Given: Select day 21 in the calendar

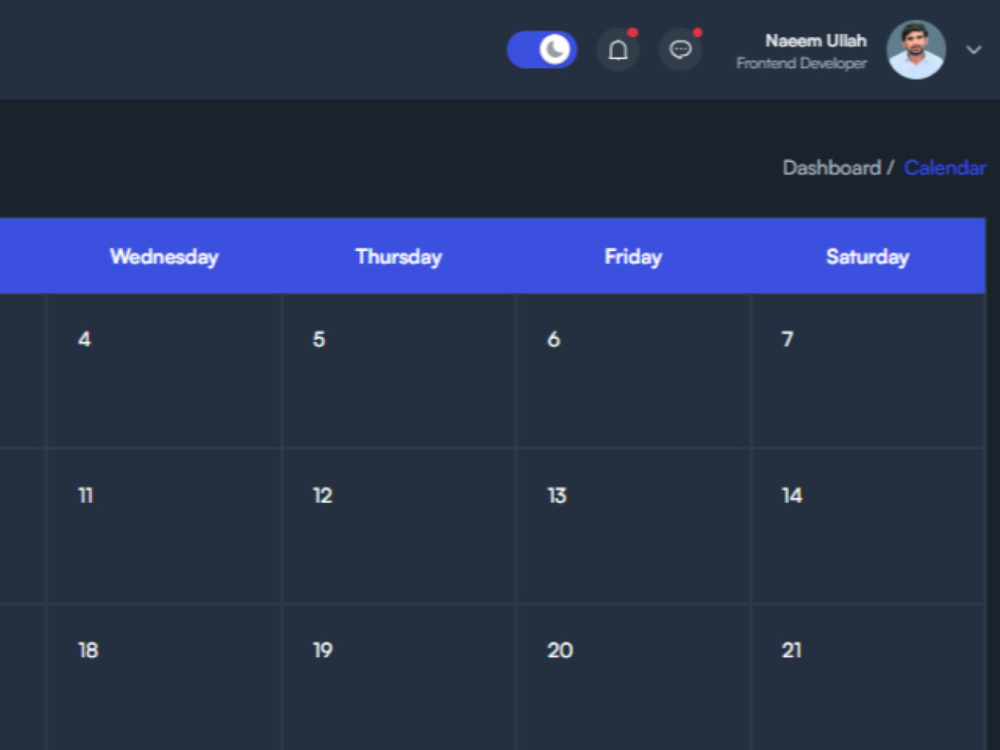Looking at the screenshot, I should click(x=868, y=678).
